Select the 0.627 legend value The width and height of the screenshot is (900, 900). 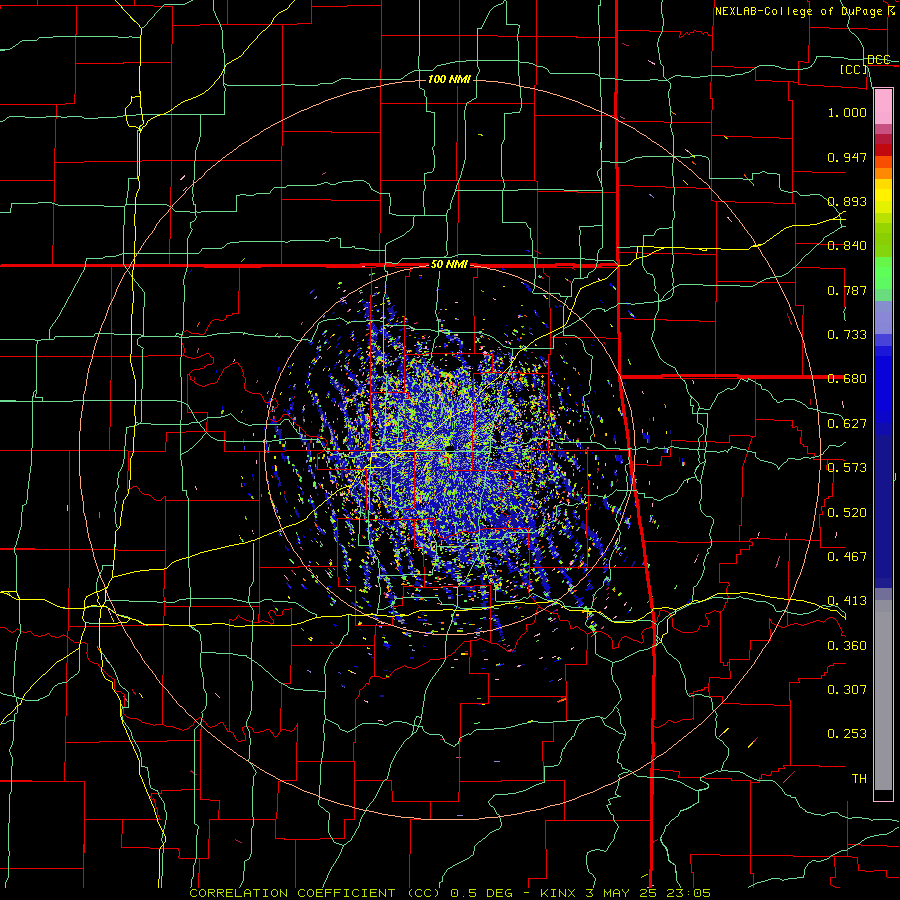847,424
